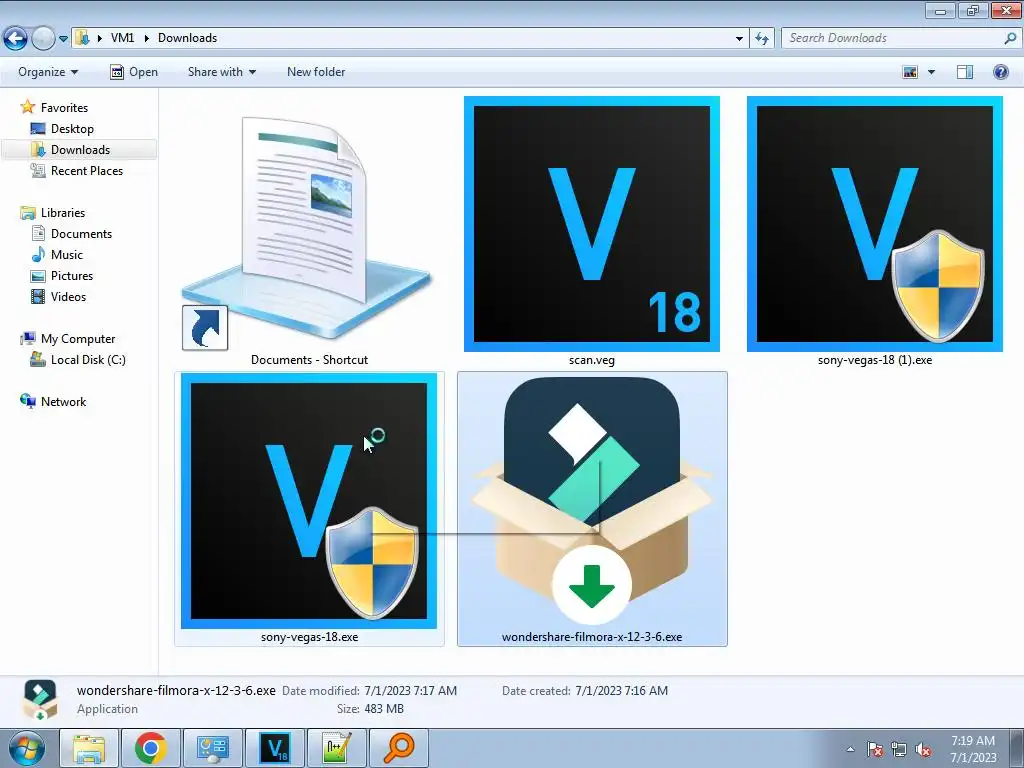Viewport: 1024px width, 768px height.
Task: Click the Date created value 7/1/2023 7:16 AM
Action: [622, 691]
